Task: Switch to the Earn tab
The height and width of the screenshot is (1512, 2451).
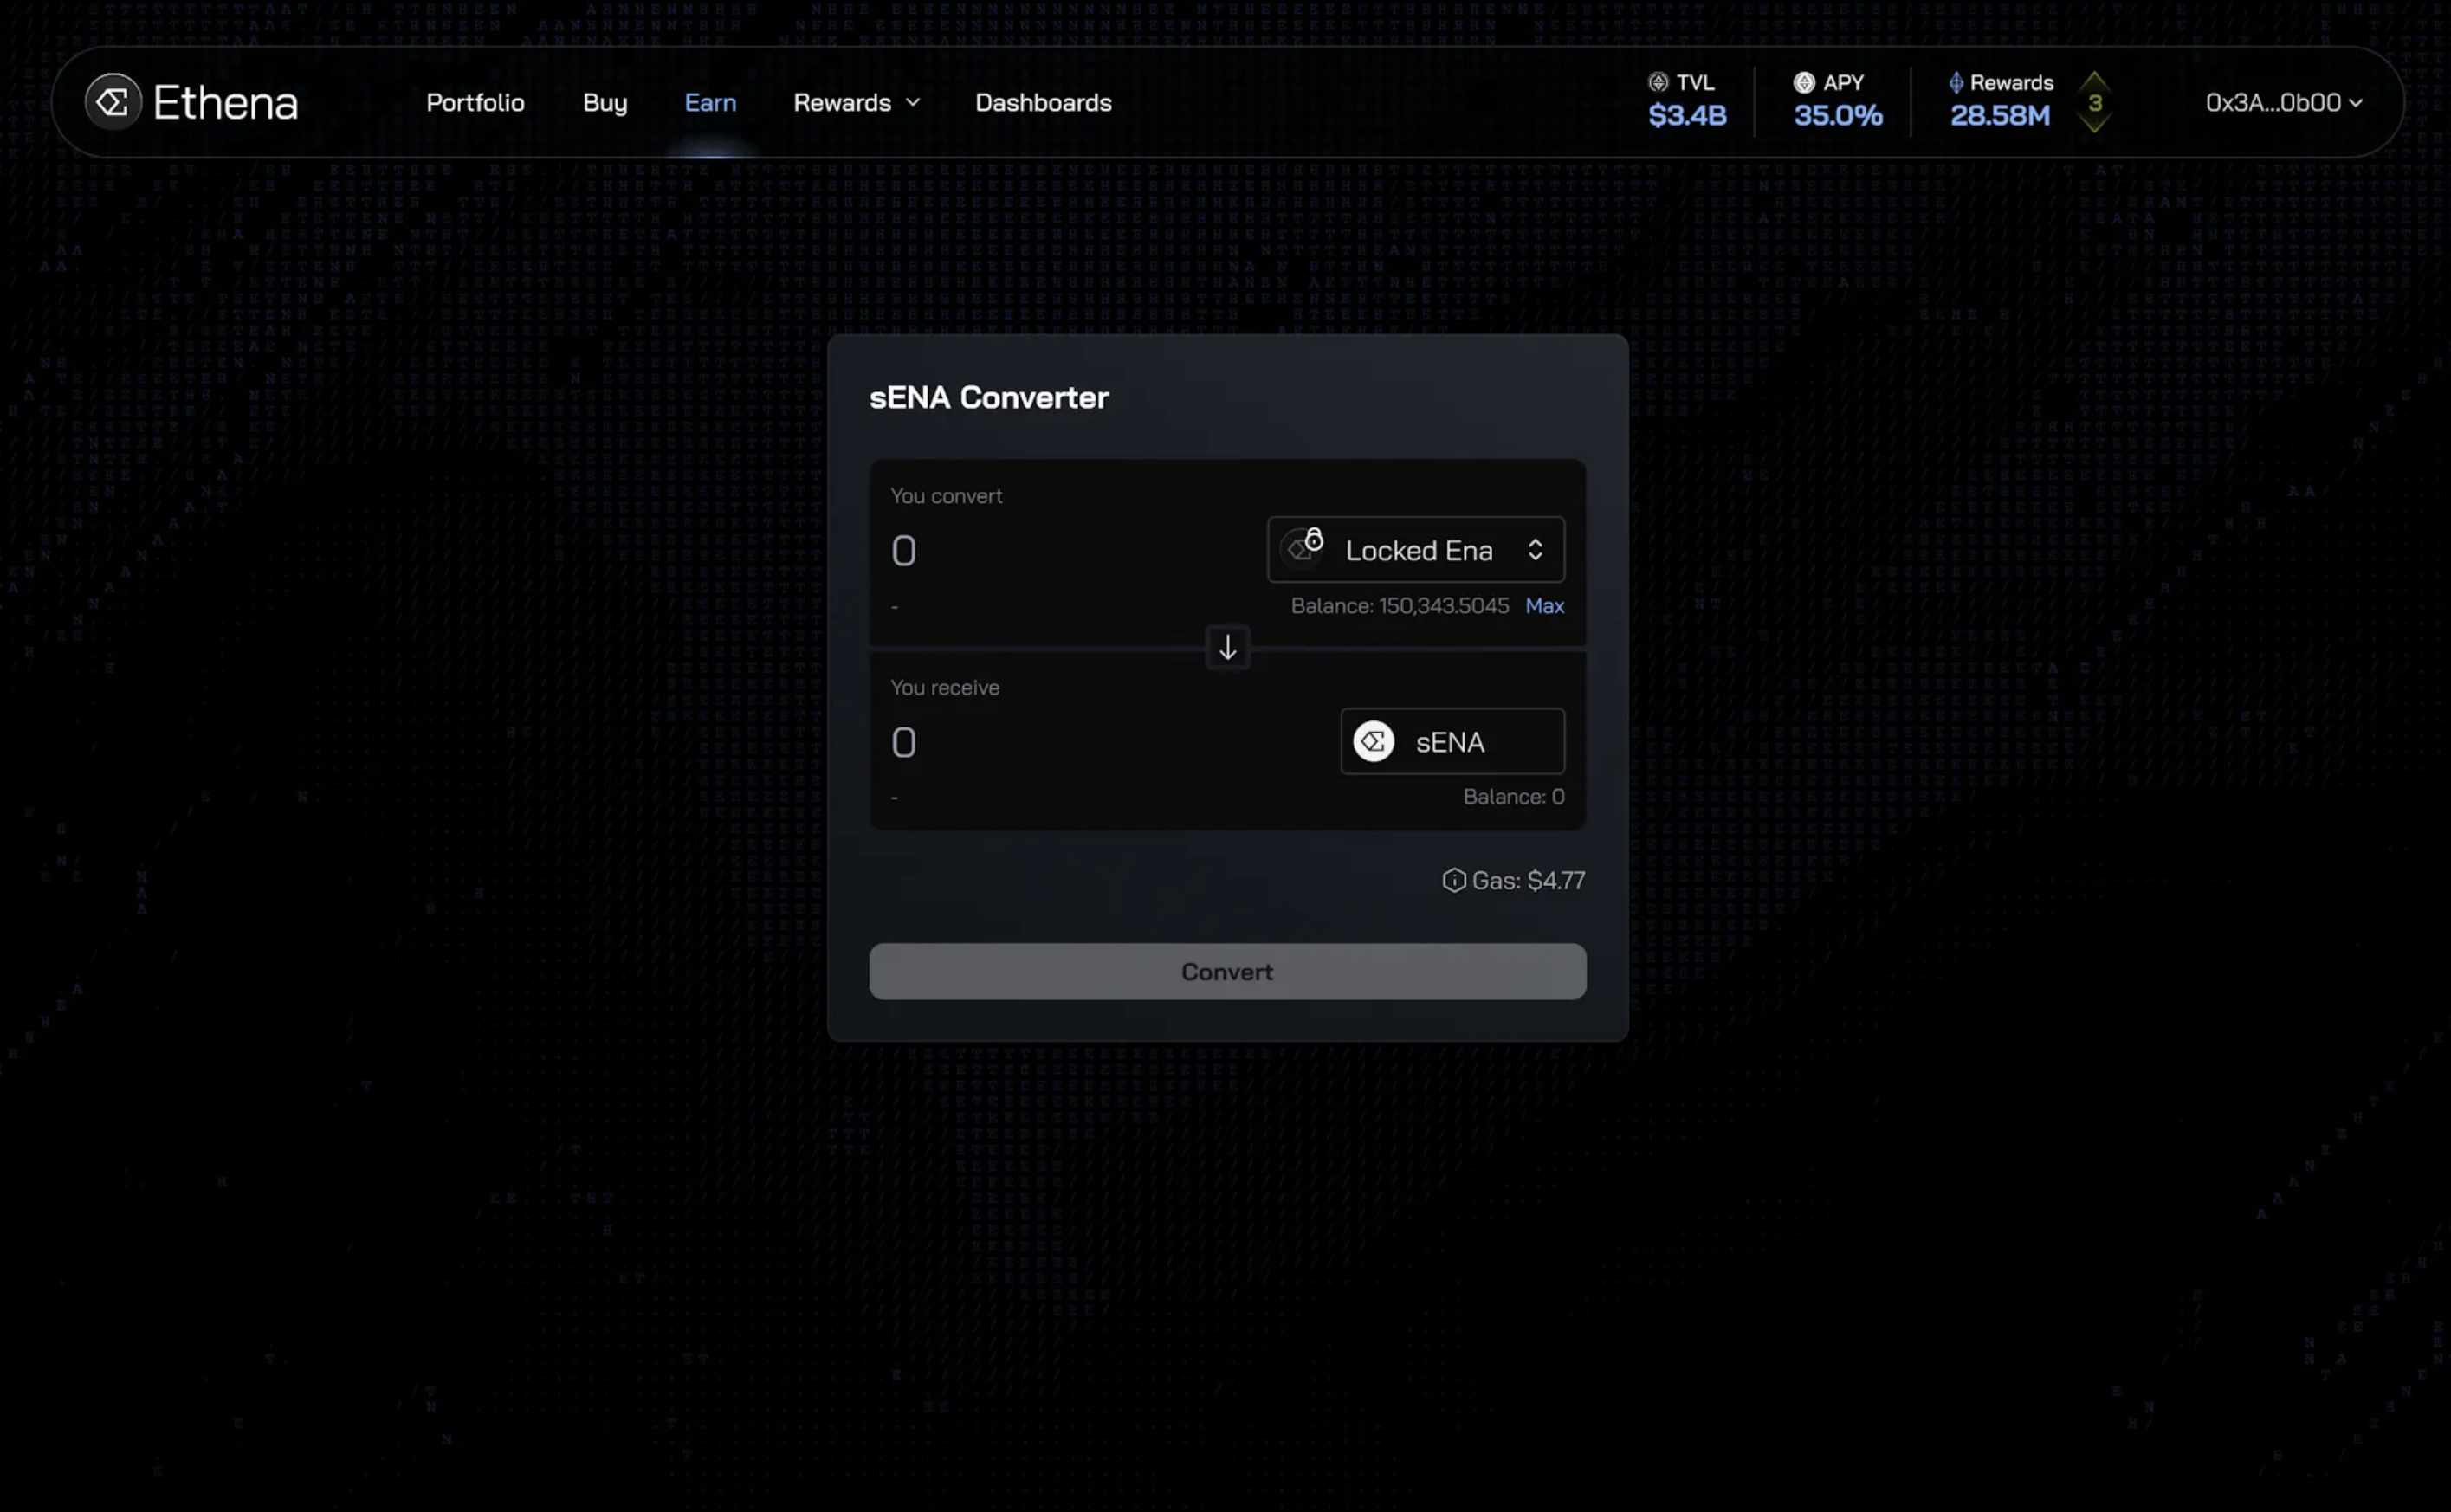Action: tap(710, 102)
